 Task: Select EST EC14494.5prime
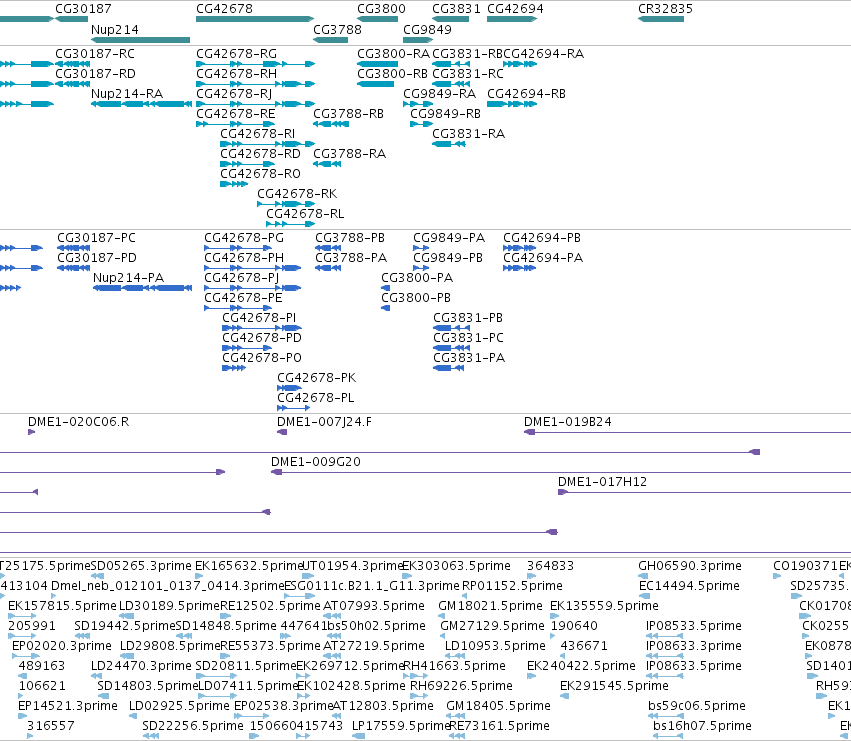[689, 586]
